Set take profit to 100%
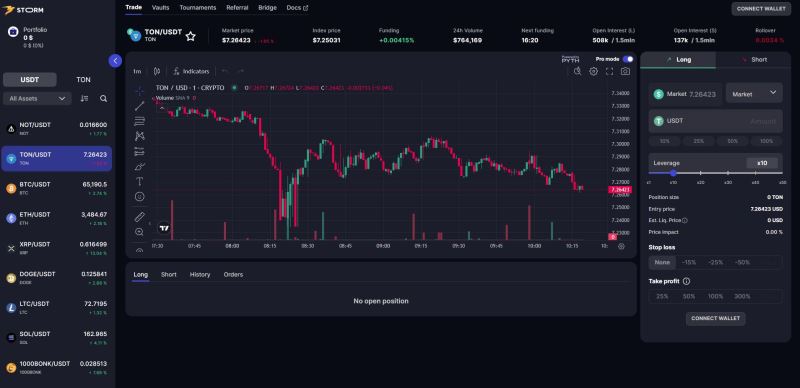The width and height of the screenshot is (800, 388). pyautogui.click(x=715, y=297)
